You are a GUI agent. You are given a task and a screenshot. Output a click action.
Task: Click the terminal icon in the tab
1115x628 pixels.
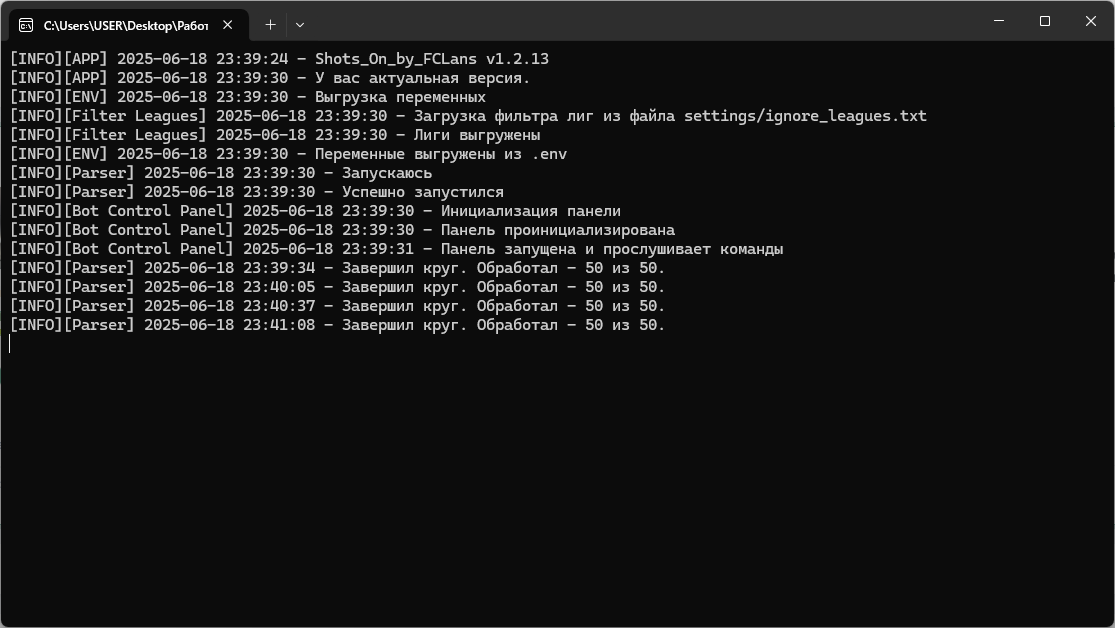click(26, 24)
